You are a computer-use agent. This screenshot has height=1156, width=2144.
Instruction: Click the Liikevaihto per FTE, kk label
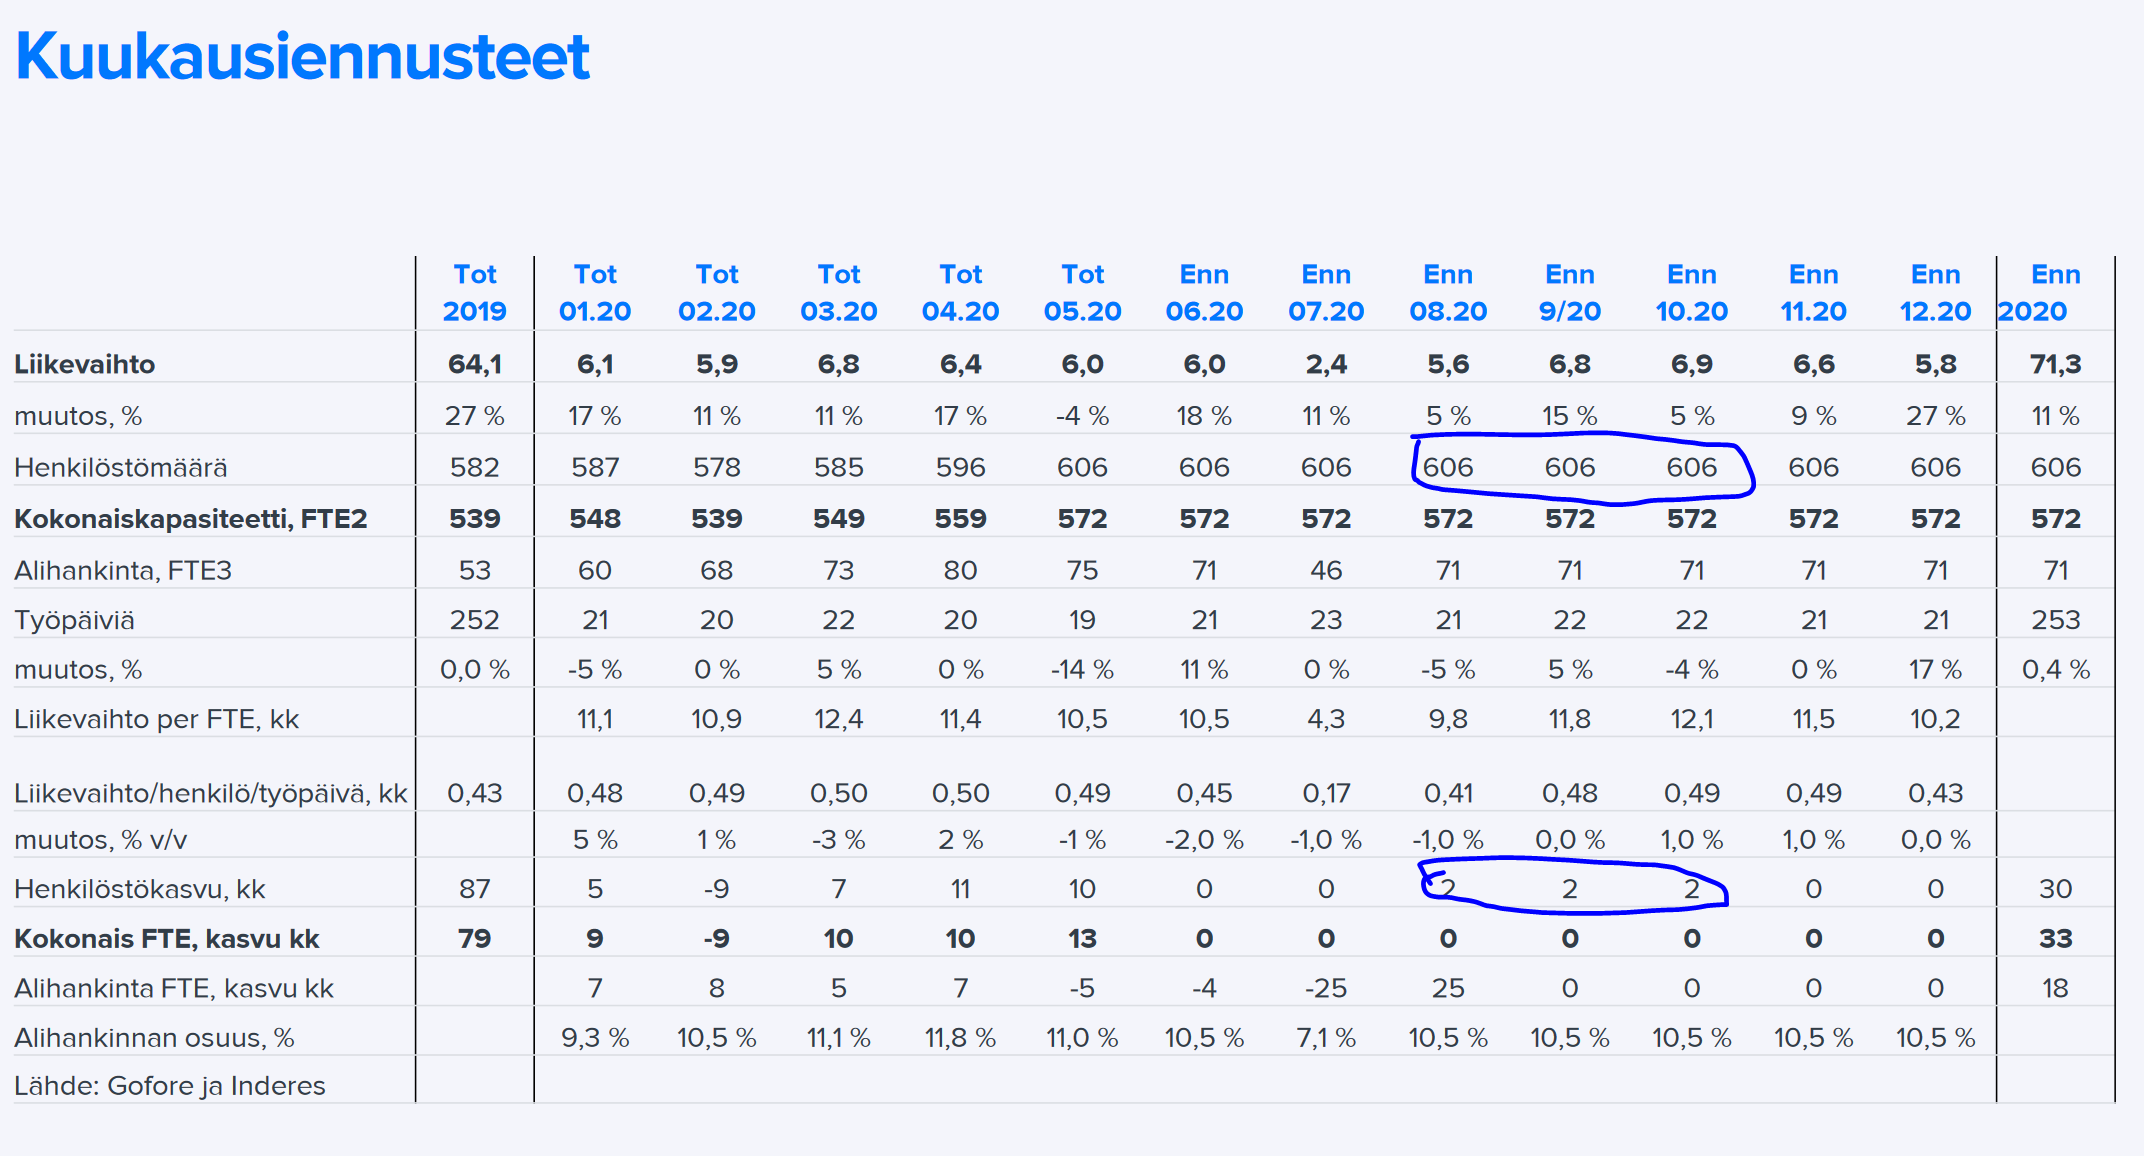click(x=157, y=719)
